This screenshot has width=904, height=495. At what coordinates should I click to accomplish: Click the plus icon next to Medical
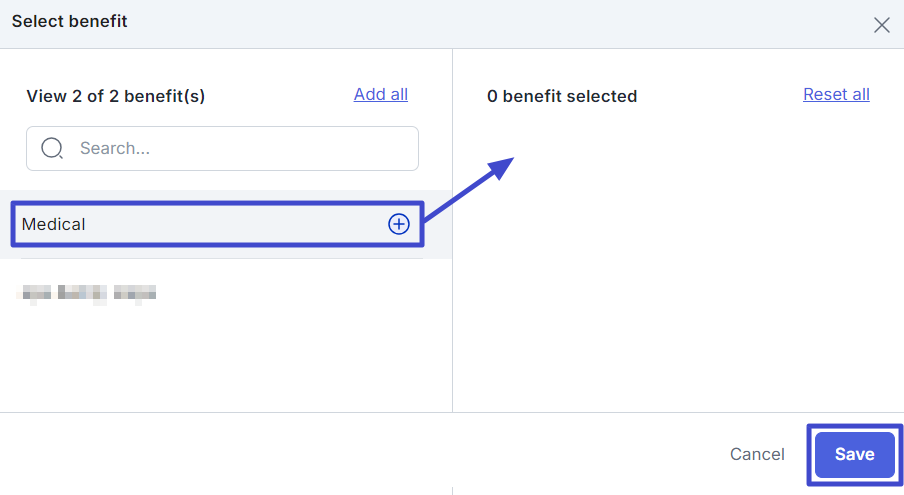coord(398,224)
